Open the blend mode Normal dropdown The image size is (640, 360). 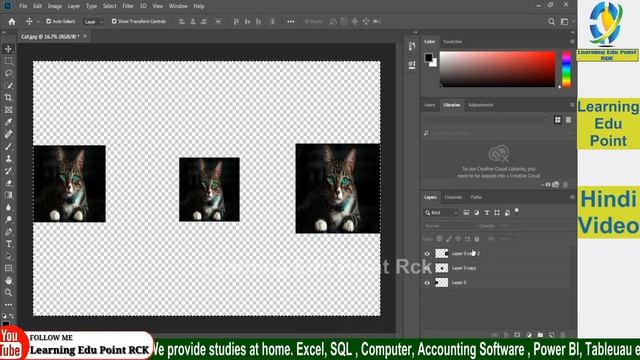coord(449,226)
